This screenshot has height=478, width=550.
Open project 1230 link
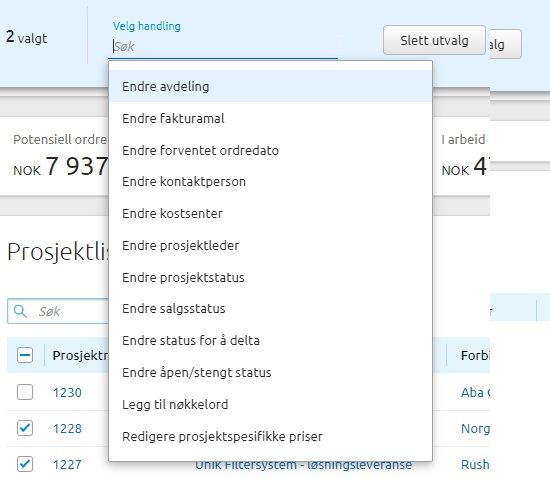coord(67,392)
